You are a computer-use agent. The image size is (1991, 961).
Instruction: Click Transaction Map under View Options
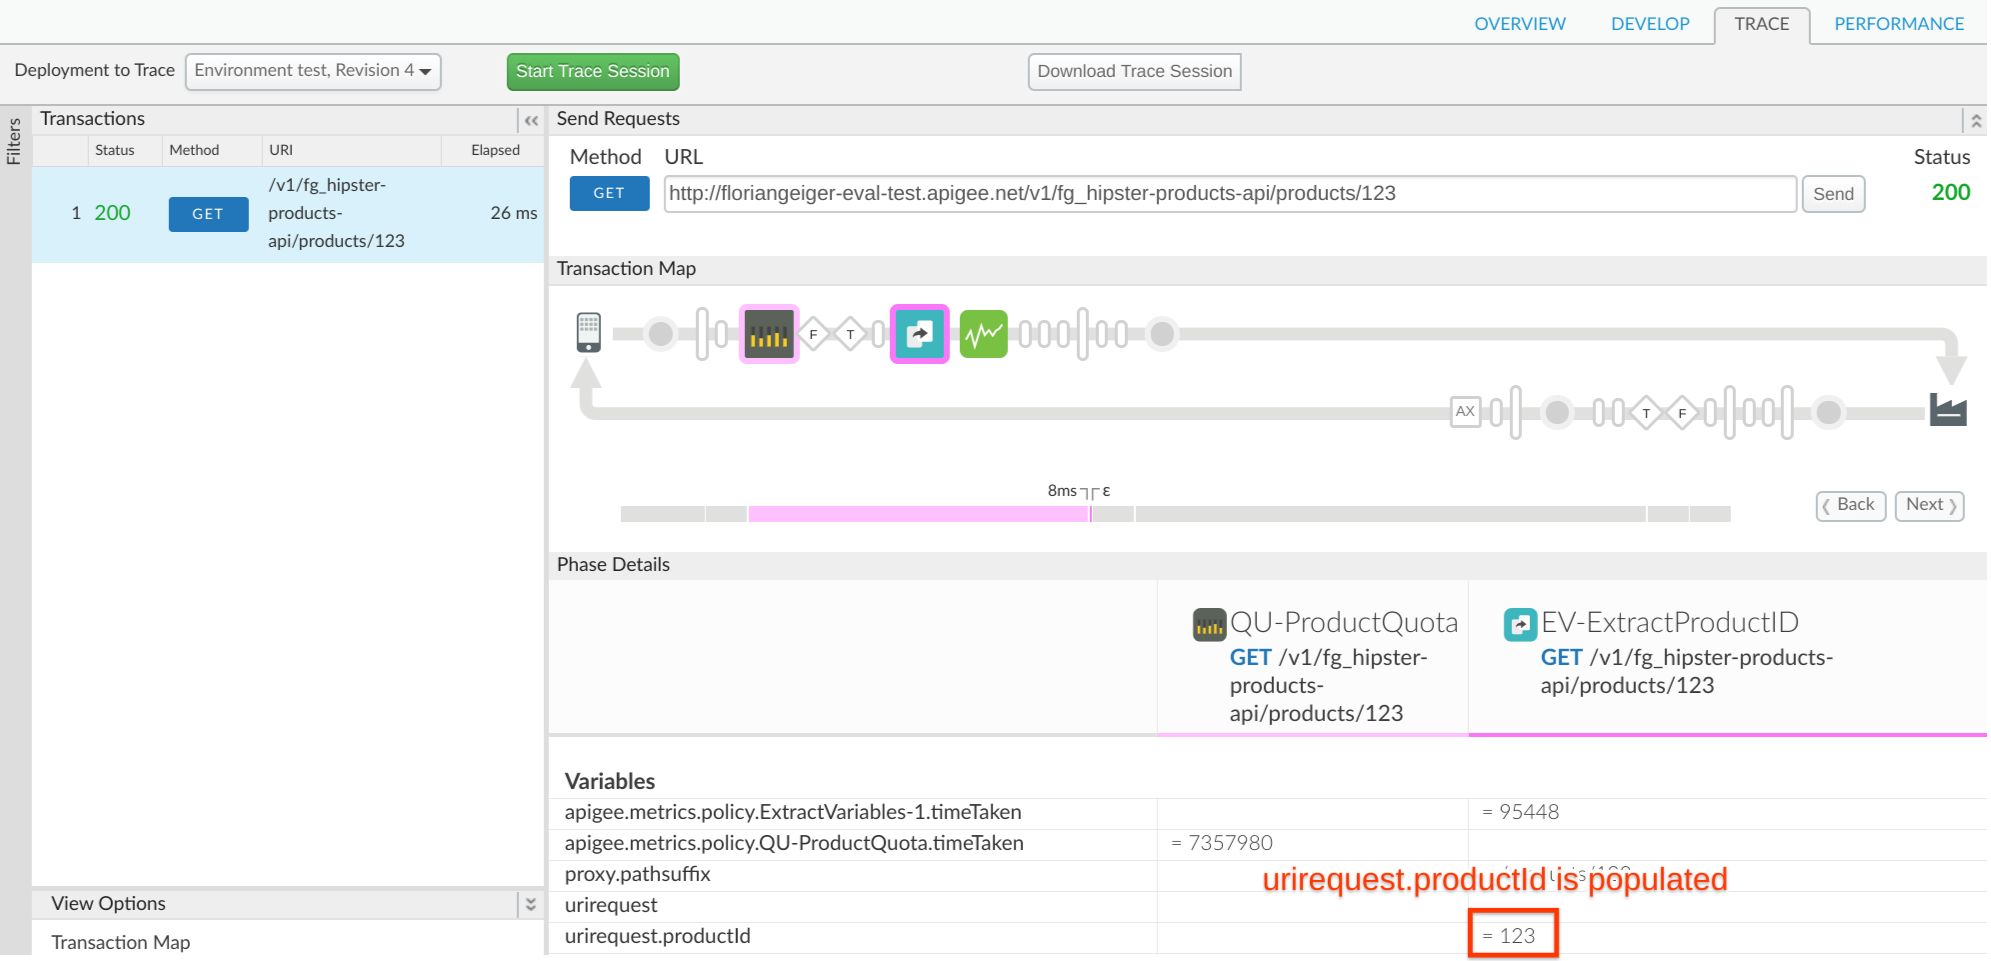(x=121, y=942)
